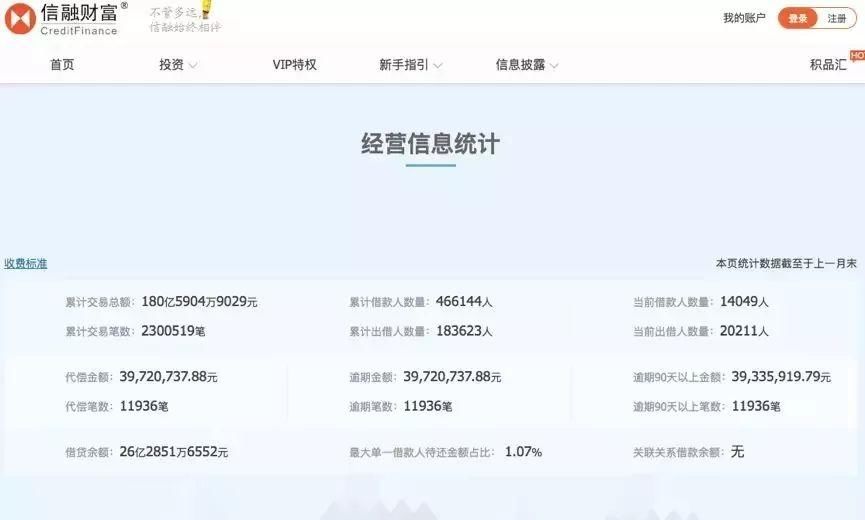
Task: Click 借贷余额 value 26亿2851万6552元
Action: (x=174, y=452)
